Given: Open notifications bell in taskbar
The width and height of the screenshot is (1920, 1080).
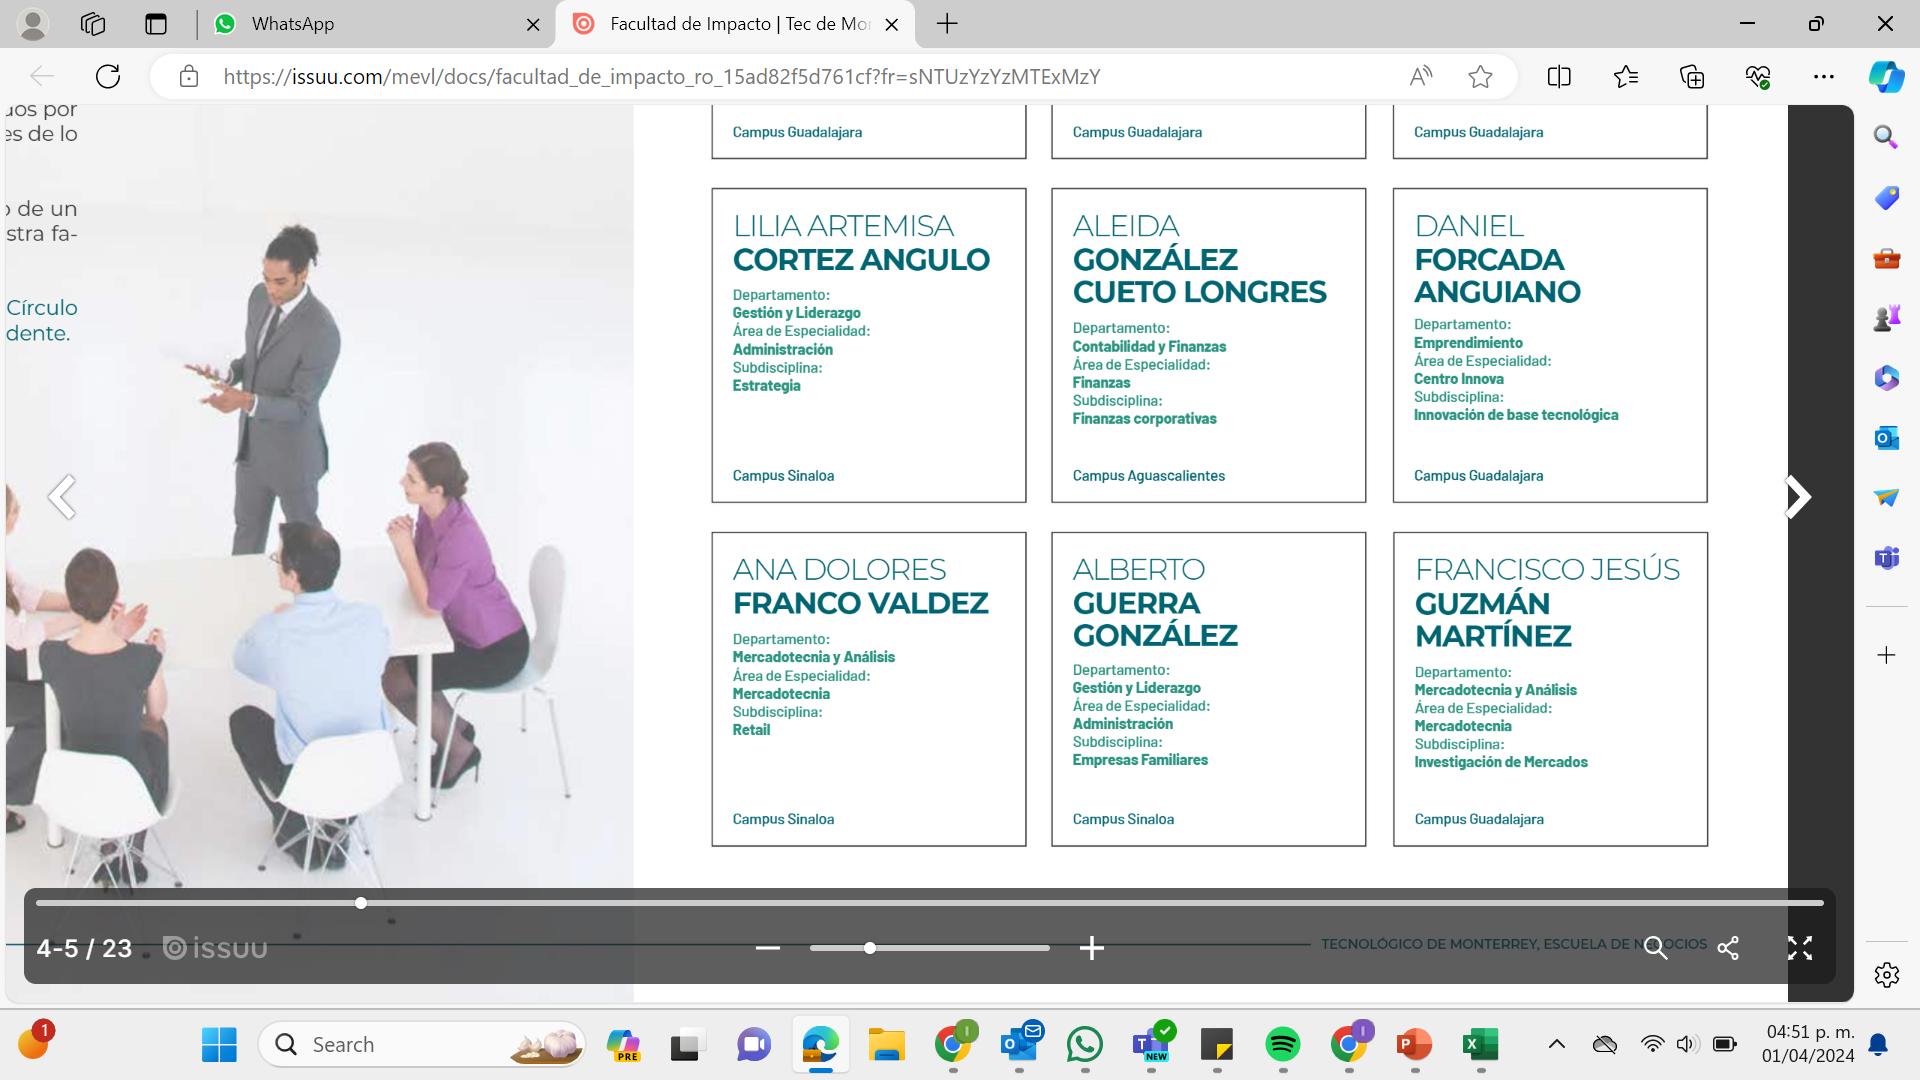Looking at the screenshot, I should pos(1878,1045).
